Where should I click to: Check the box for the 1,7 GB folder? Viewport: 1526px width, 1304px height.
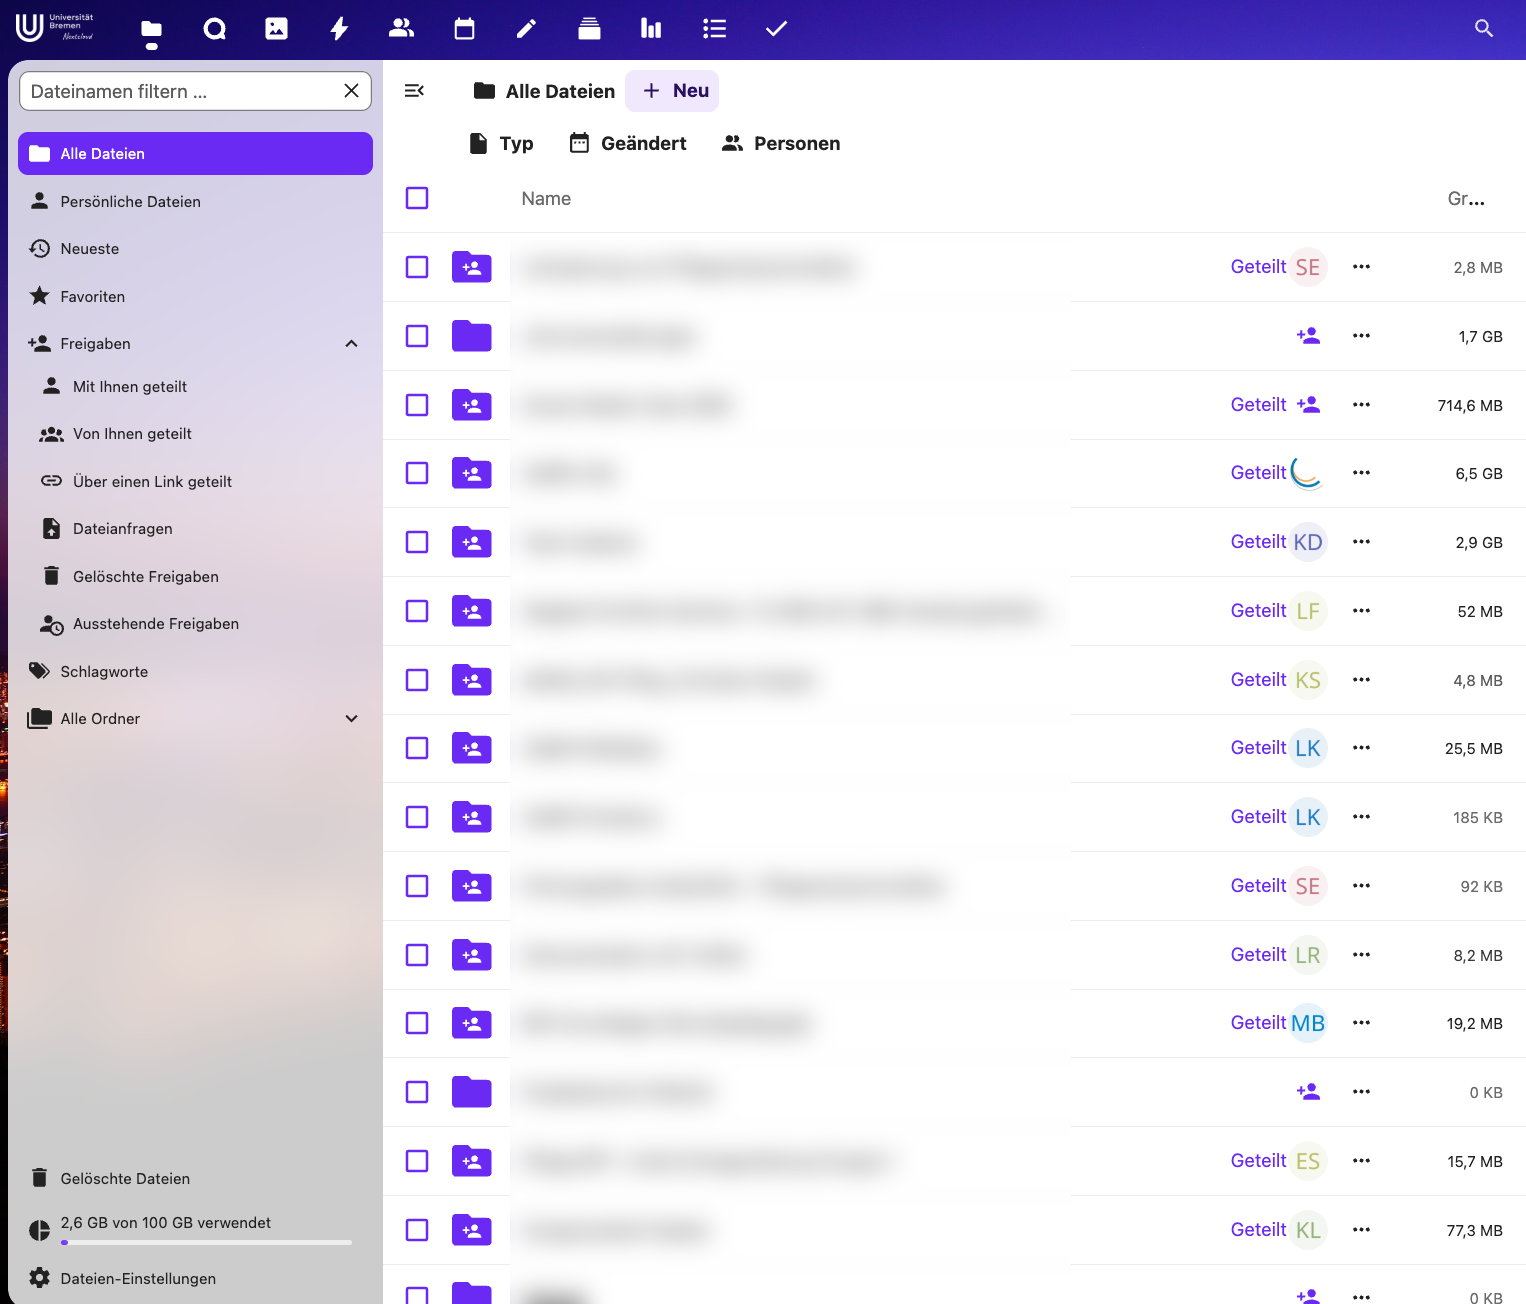[417, 336]
